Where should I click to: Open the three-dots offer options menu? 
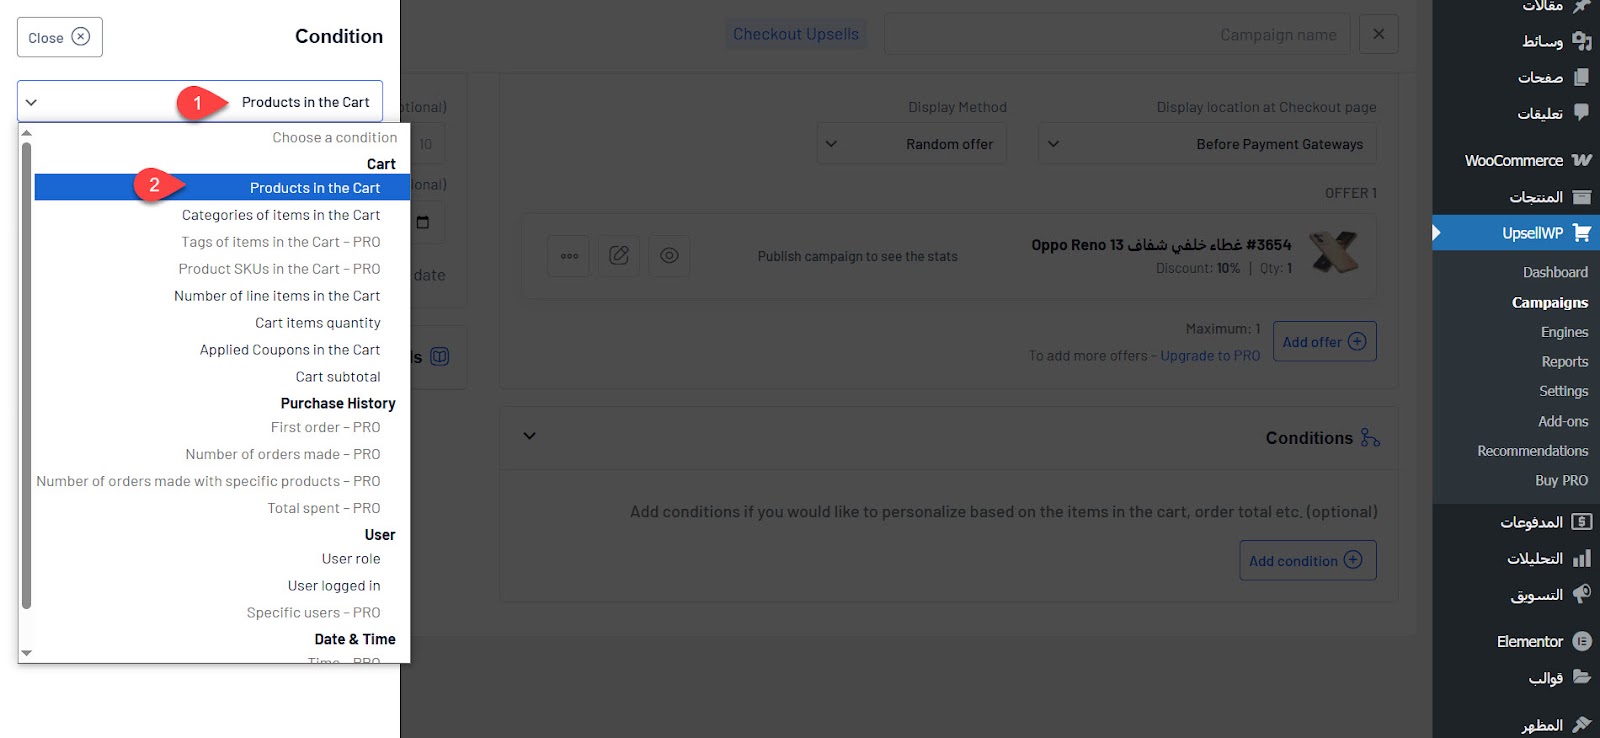pos(569,256)
